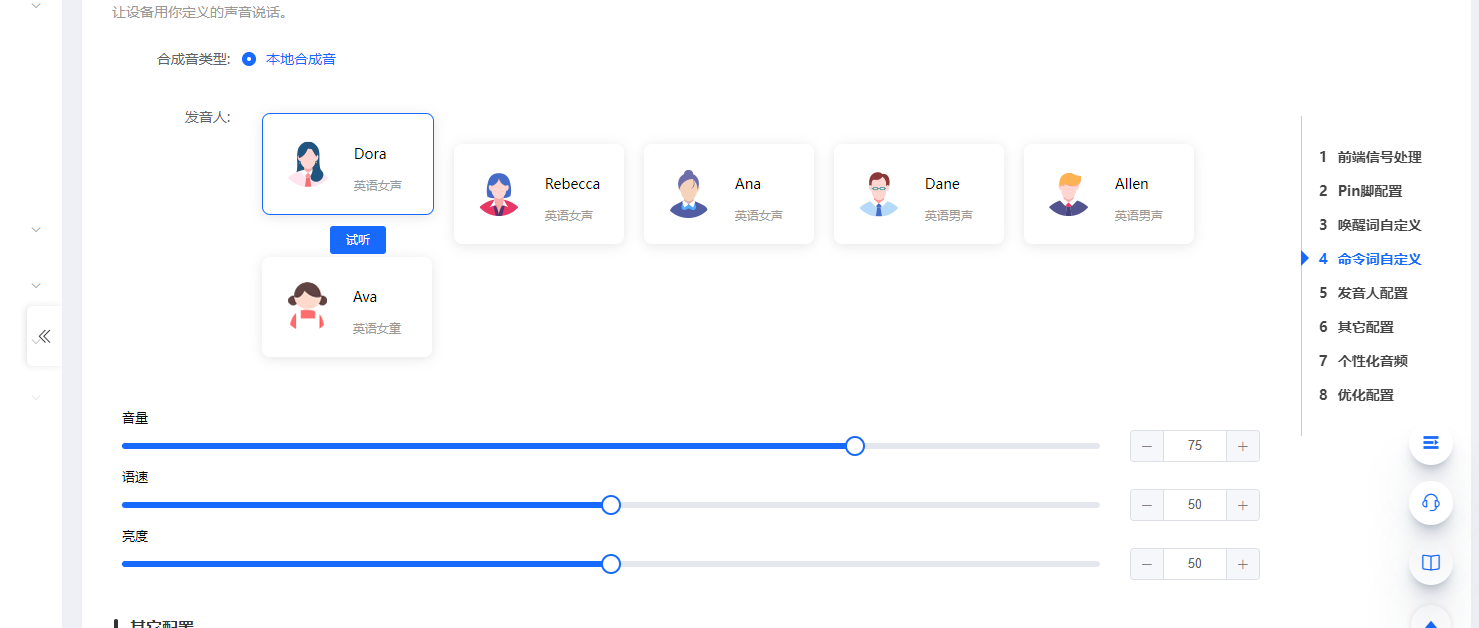The width and height of the screenshot is (1479, 628).
Task: Expand the topmost sidebar chevron
Action: click(36, 5)
